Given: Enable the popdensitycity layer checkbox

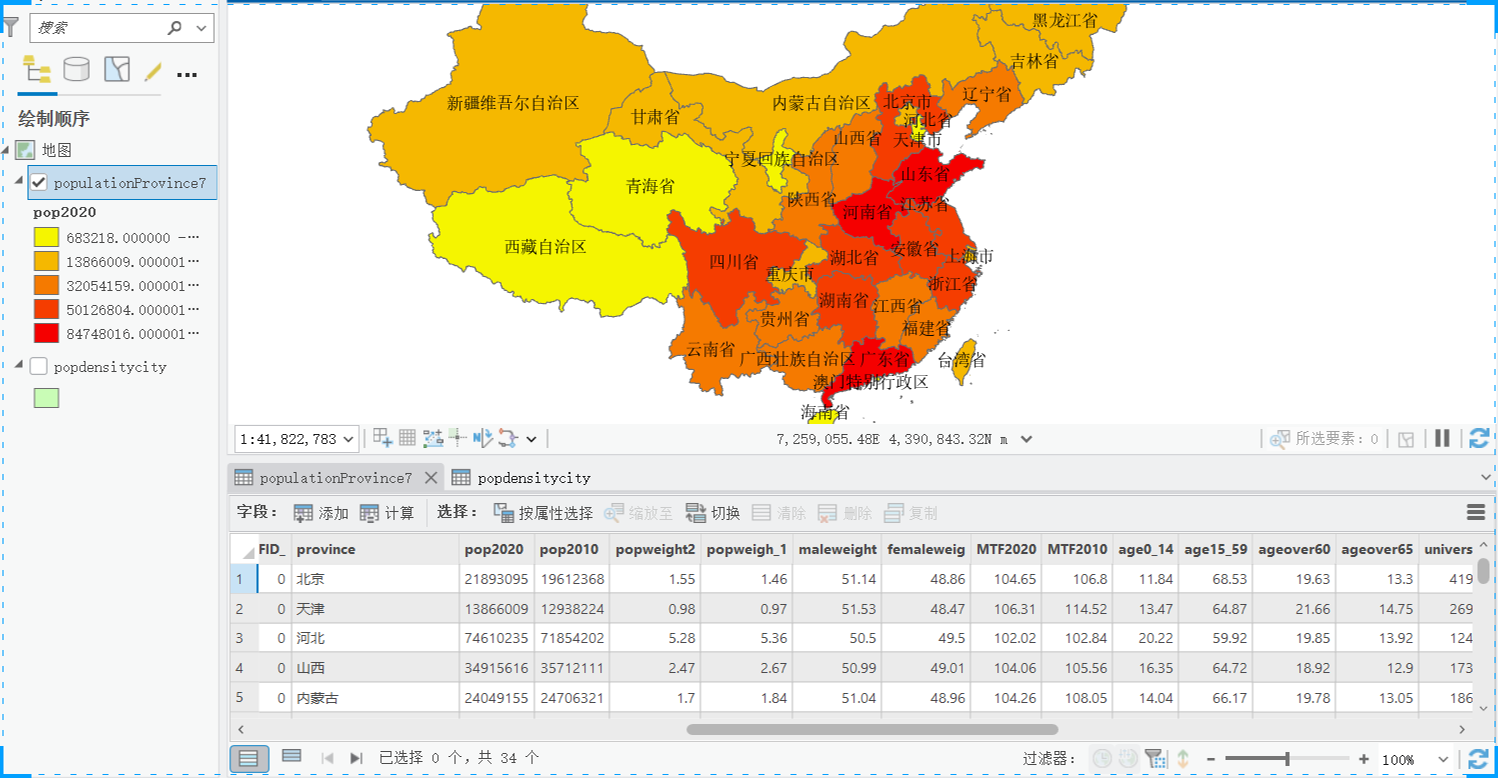Looking at the screenshot, I should 39,366.
